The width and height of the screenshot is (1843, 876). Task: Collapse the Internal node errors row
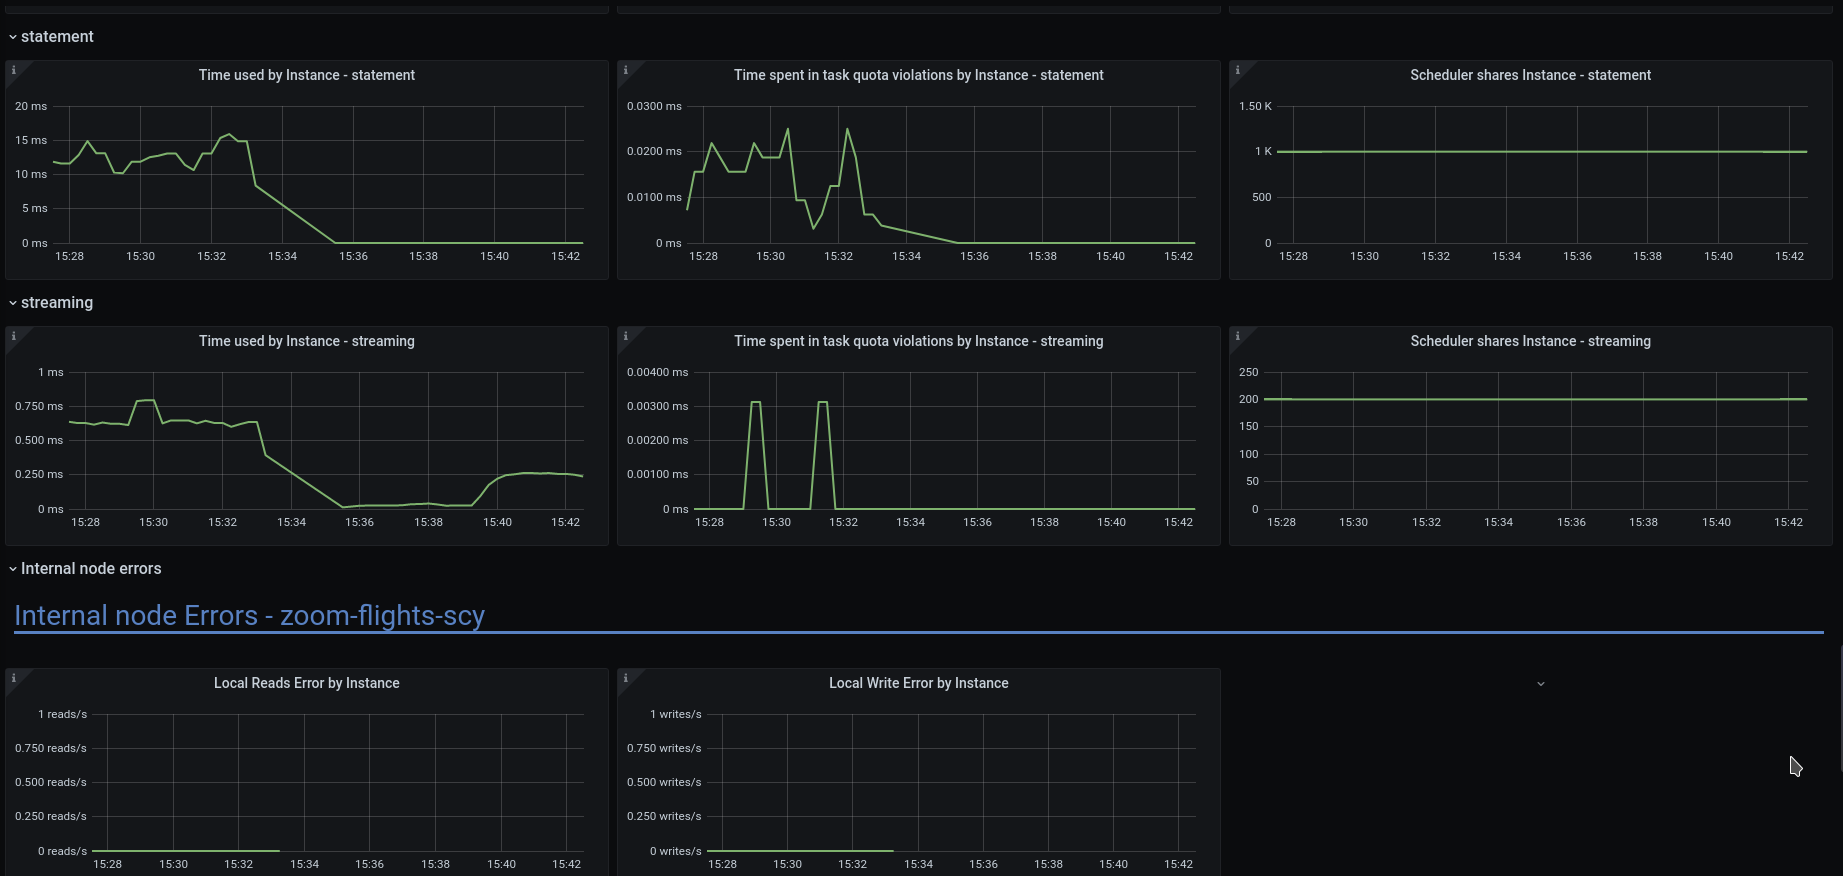(85, 568)
